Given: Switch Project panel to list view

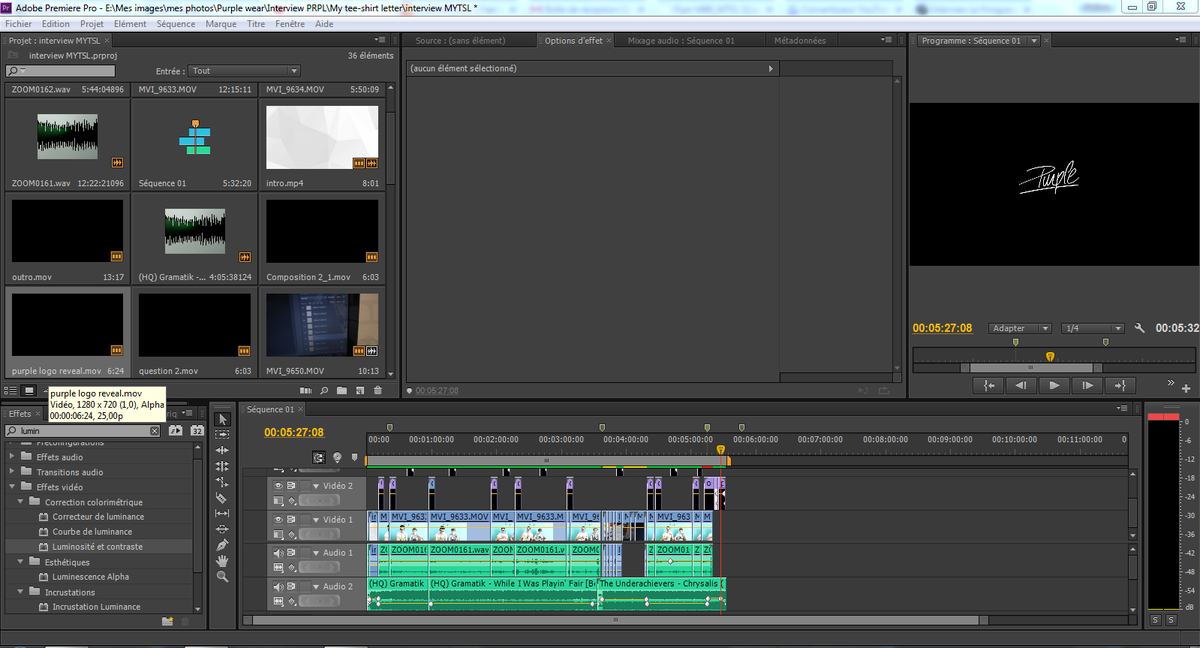Looking at the screenshot, I should pyautogui.click(x=12, y=390).
